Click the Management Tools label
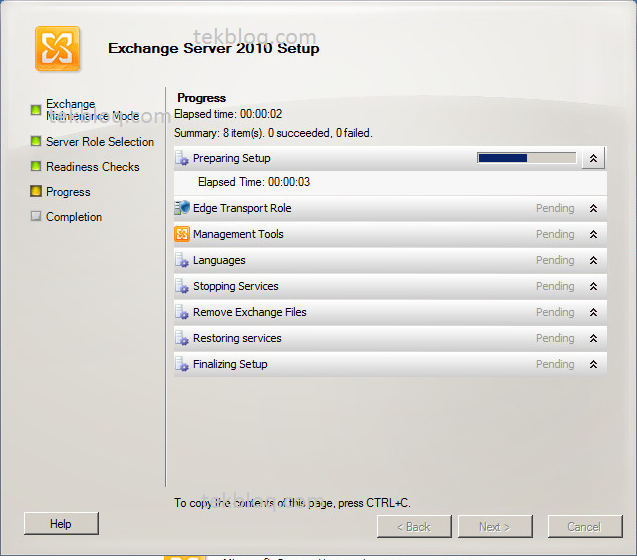Image resolution: width=637 pixels, height=560 pixels. pyautogui.click(x=238, y=234)
